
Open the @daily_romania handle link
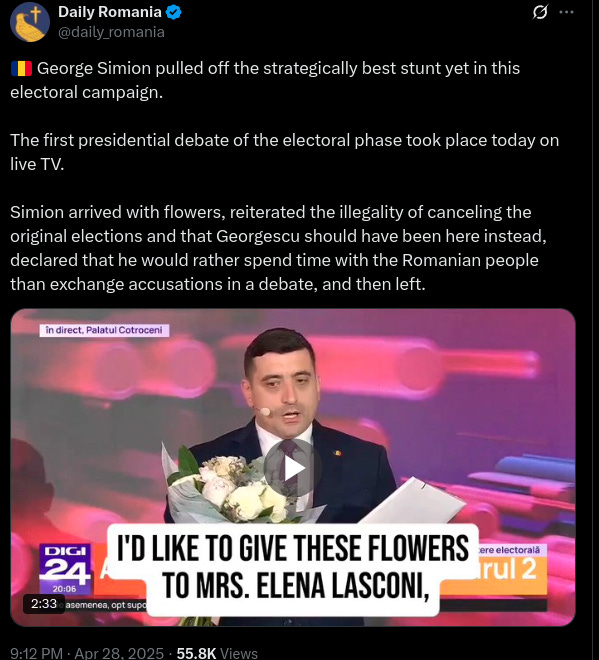tap(111, 32)
